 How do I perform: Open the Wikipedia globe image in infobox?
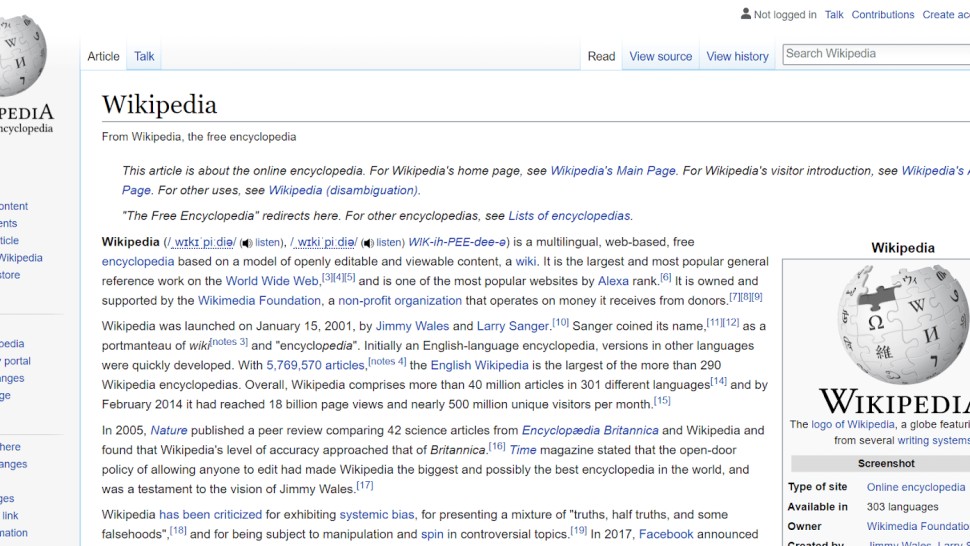(x=903, y=324)
